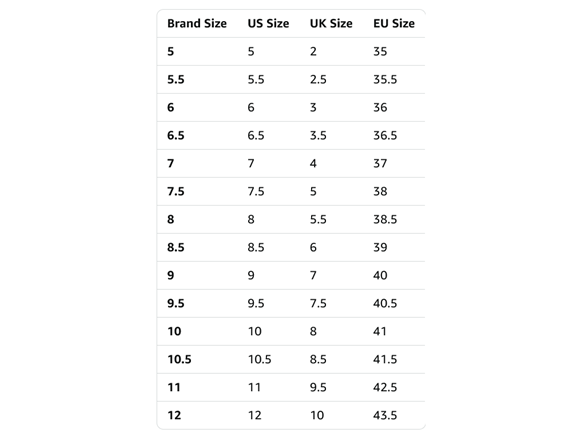Click the US Size column header
Screen dimensions: 588x441
click(x=268, y=24)
